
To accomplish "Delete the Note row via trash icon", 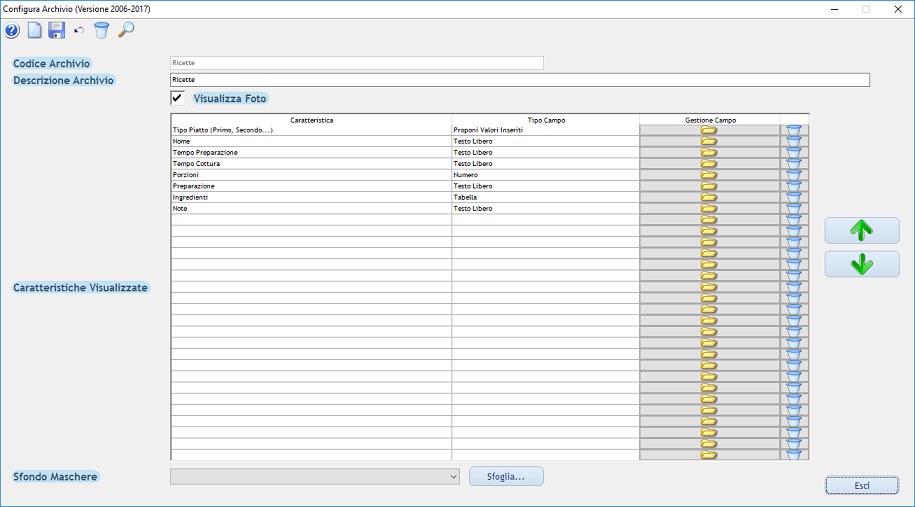I will click(794, 208).
